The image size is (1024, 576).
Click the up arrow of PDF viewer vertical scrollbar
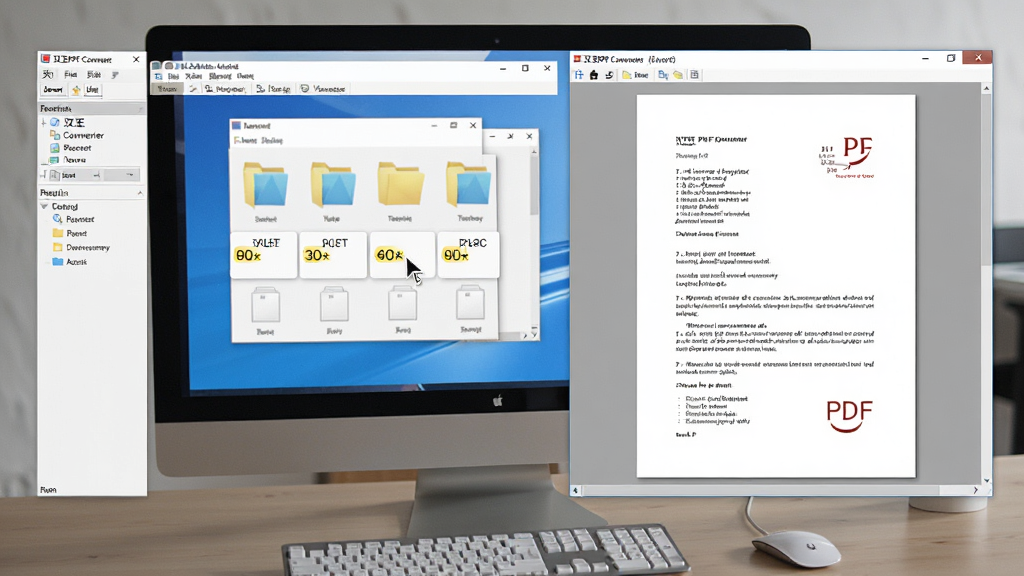click(986, 88)
